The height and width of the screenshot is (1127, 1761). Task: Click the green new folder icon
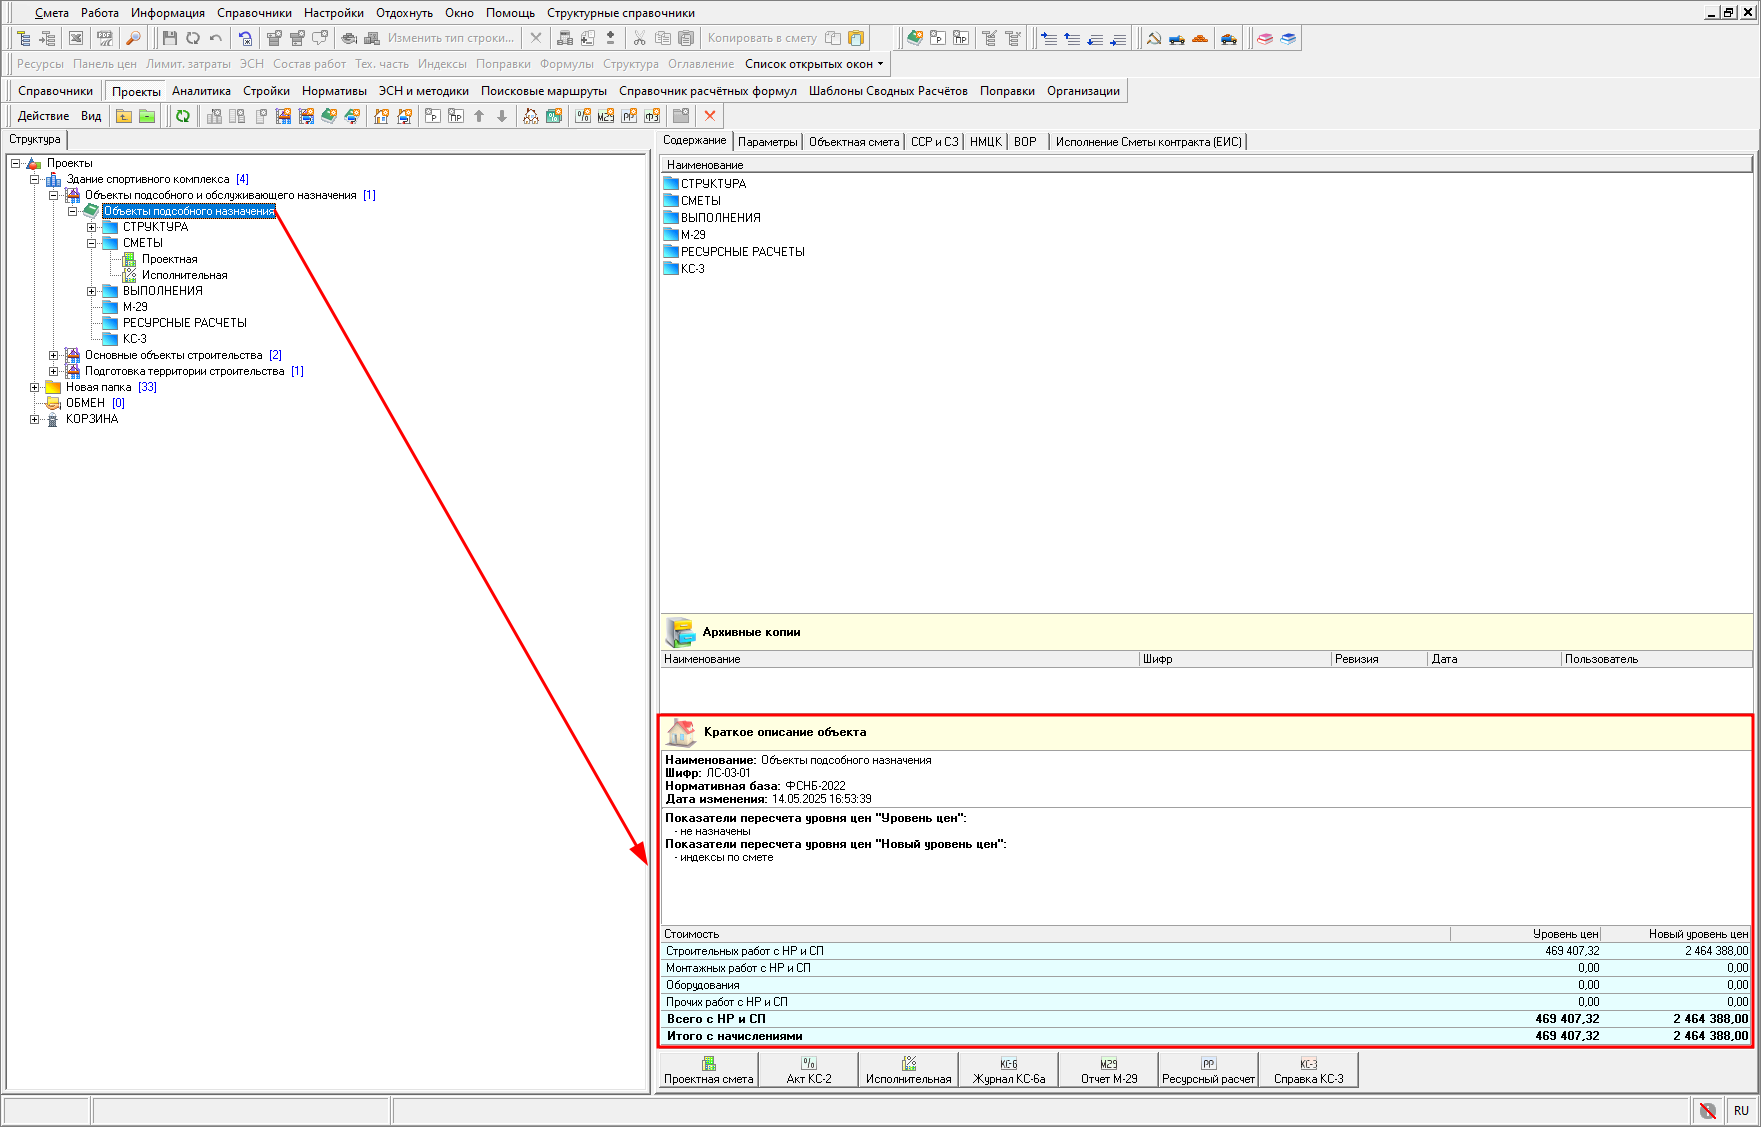[147, 116]
